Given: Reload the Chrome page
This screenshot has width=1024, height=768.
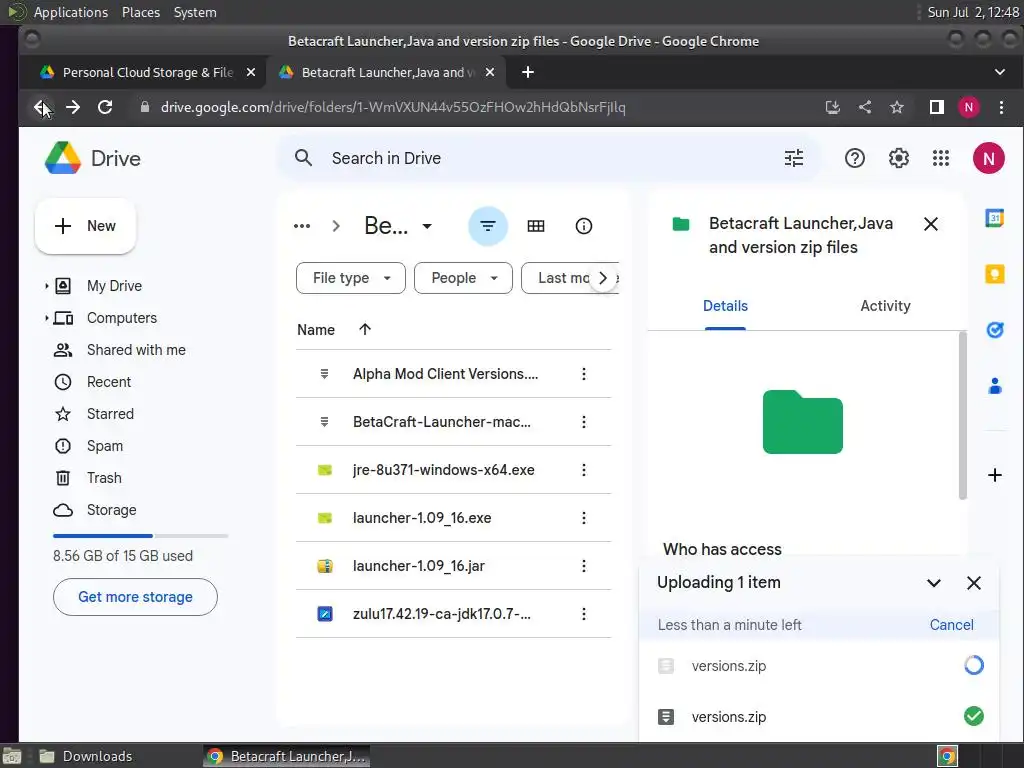Looking at the screenshot, I should (104, 107).
